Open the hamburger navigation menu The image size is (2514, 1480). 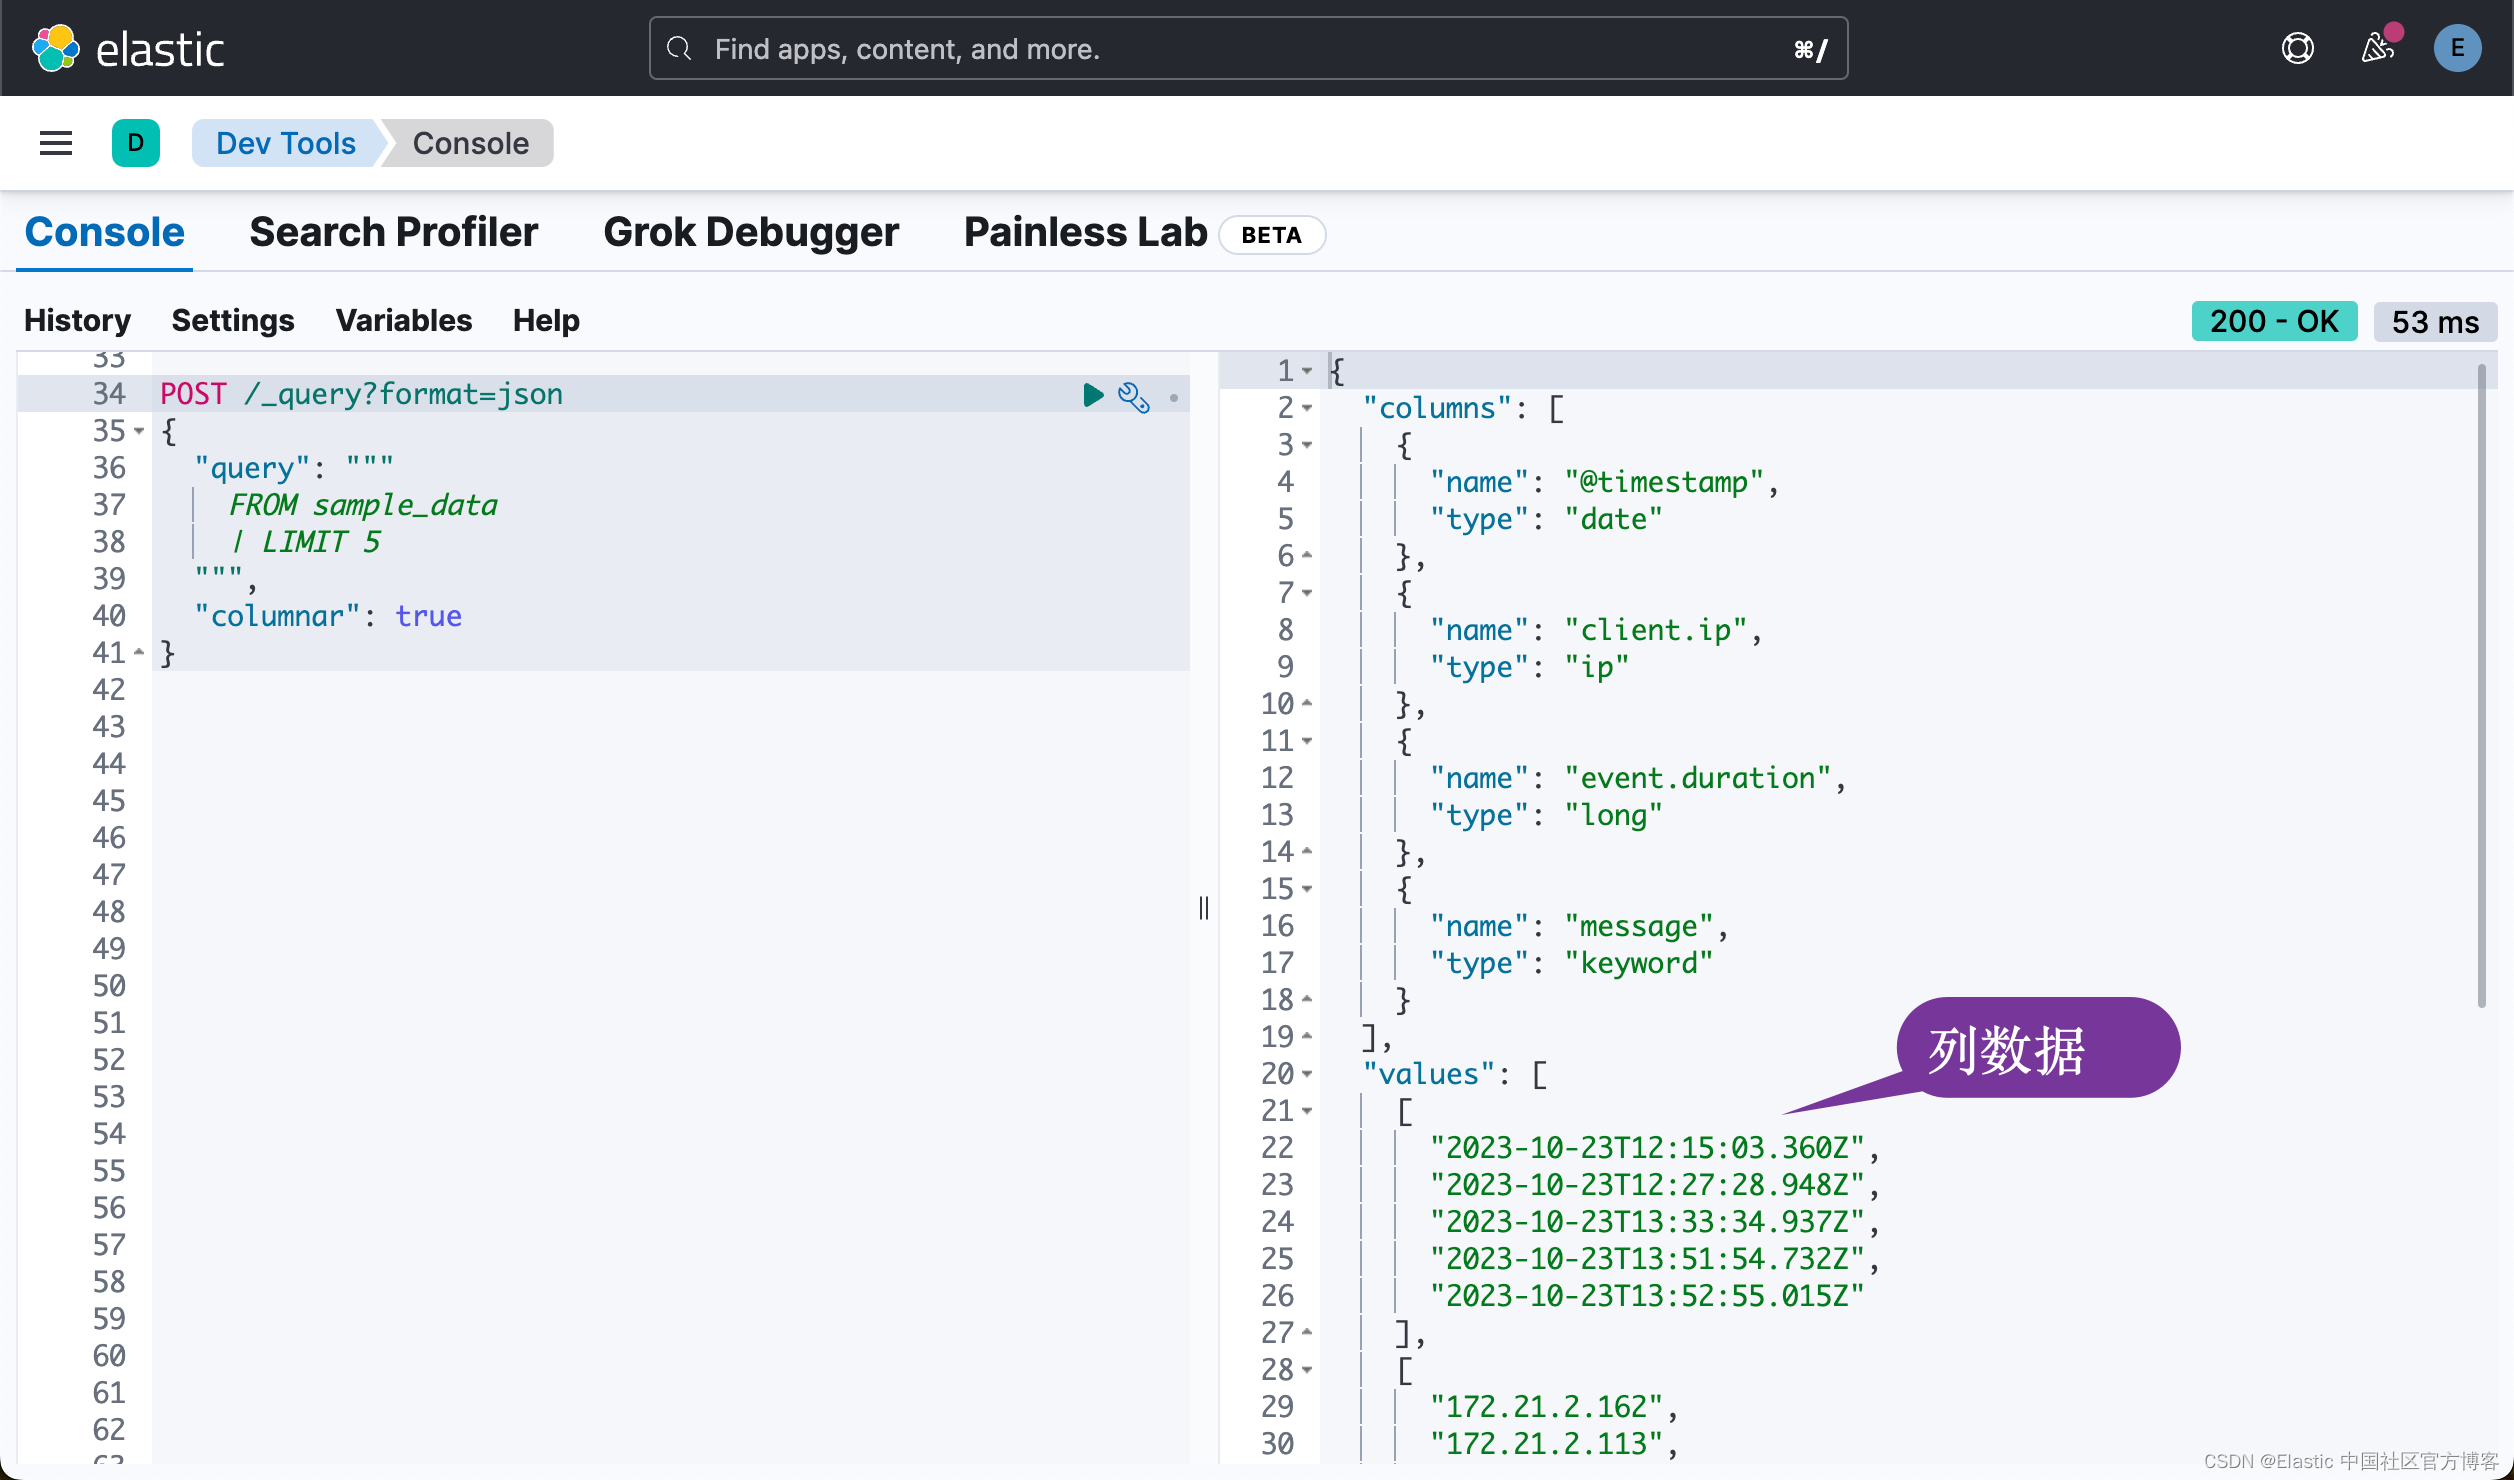click(x=56, y=143)
